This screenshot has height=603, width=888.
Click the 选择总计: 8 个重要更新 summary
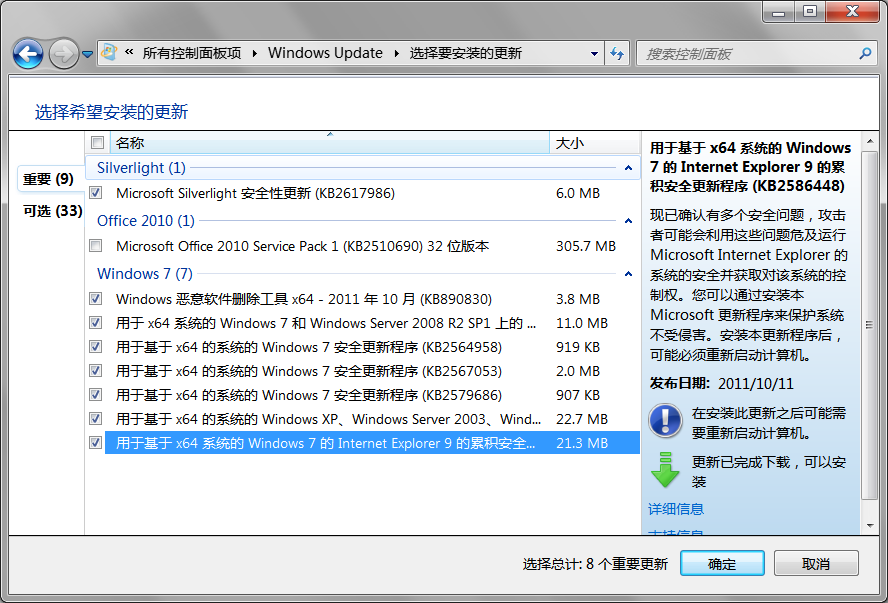point(595,564)
